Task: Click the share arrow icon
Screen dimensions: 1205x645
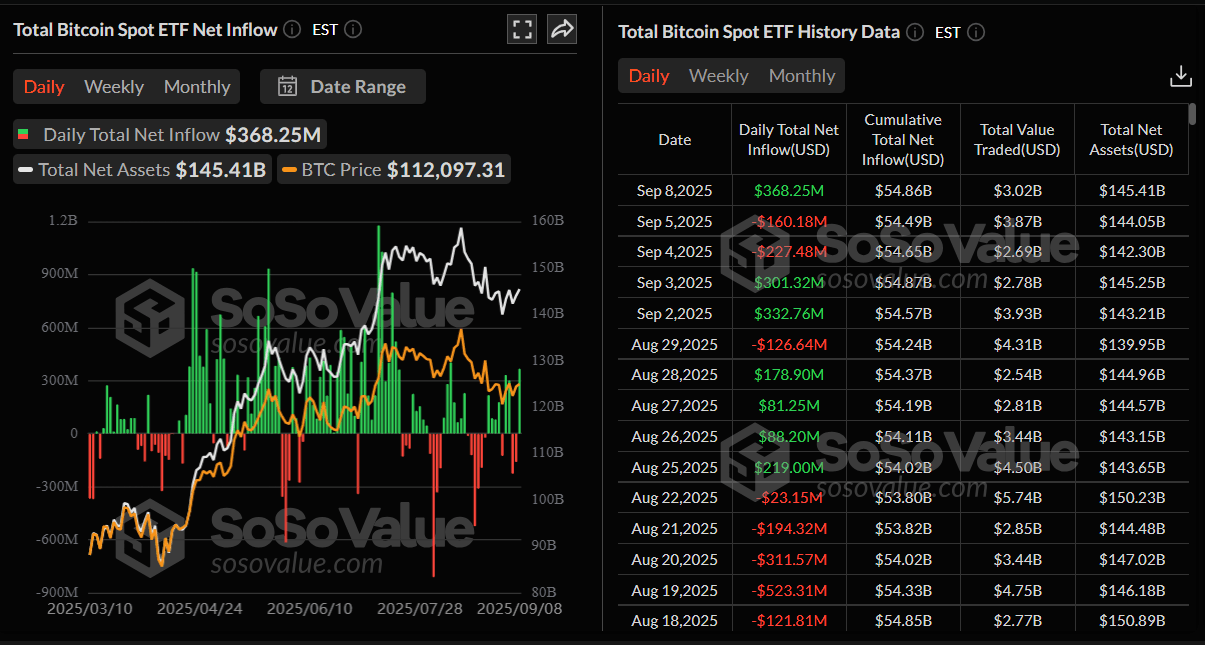Action: click(x=561, y=29)
